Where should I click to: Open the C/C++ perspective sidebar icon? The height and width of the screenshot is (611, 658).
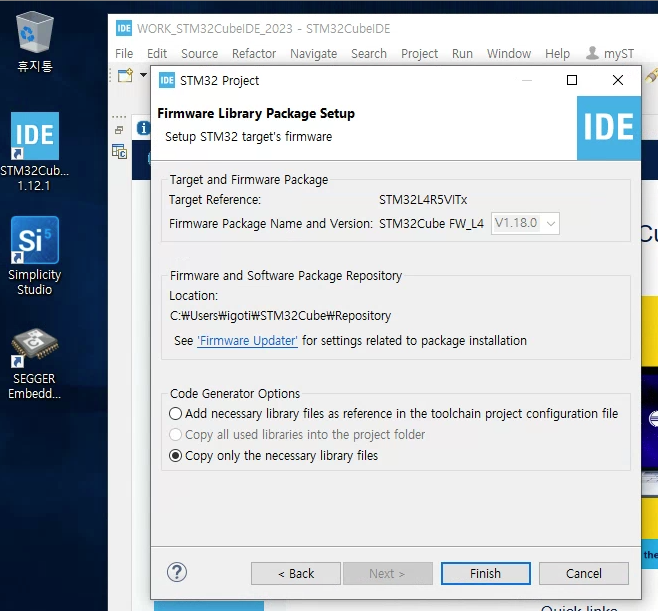(x=120, y=151)
